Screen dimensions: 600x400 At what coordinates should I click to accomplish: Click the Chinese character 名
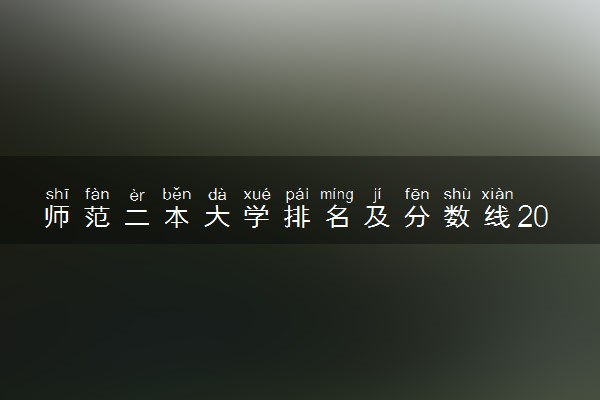[x=337, y=217]
